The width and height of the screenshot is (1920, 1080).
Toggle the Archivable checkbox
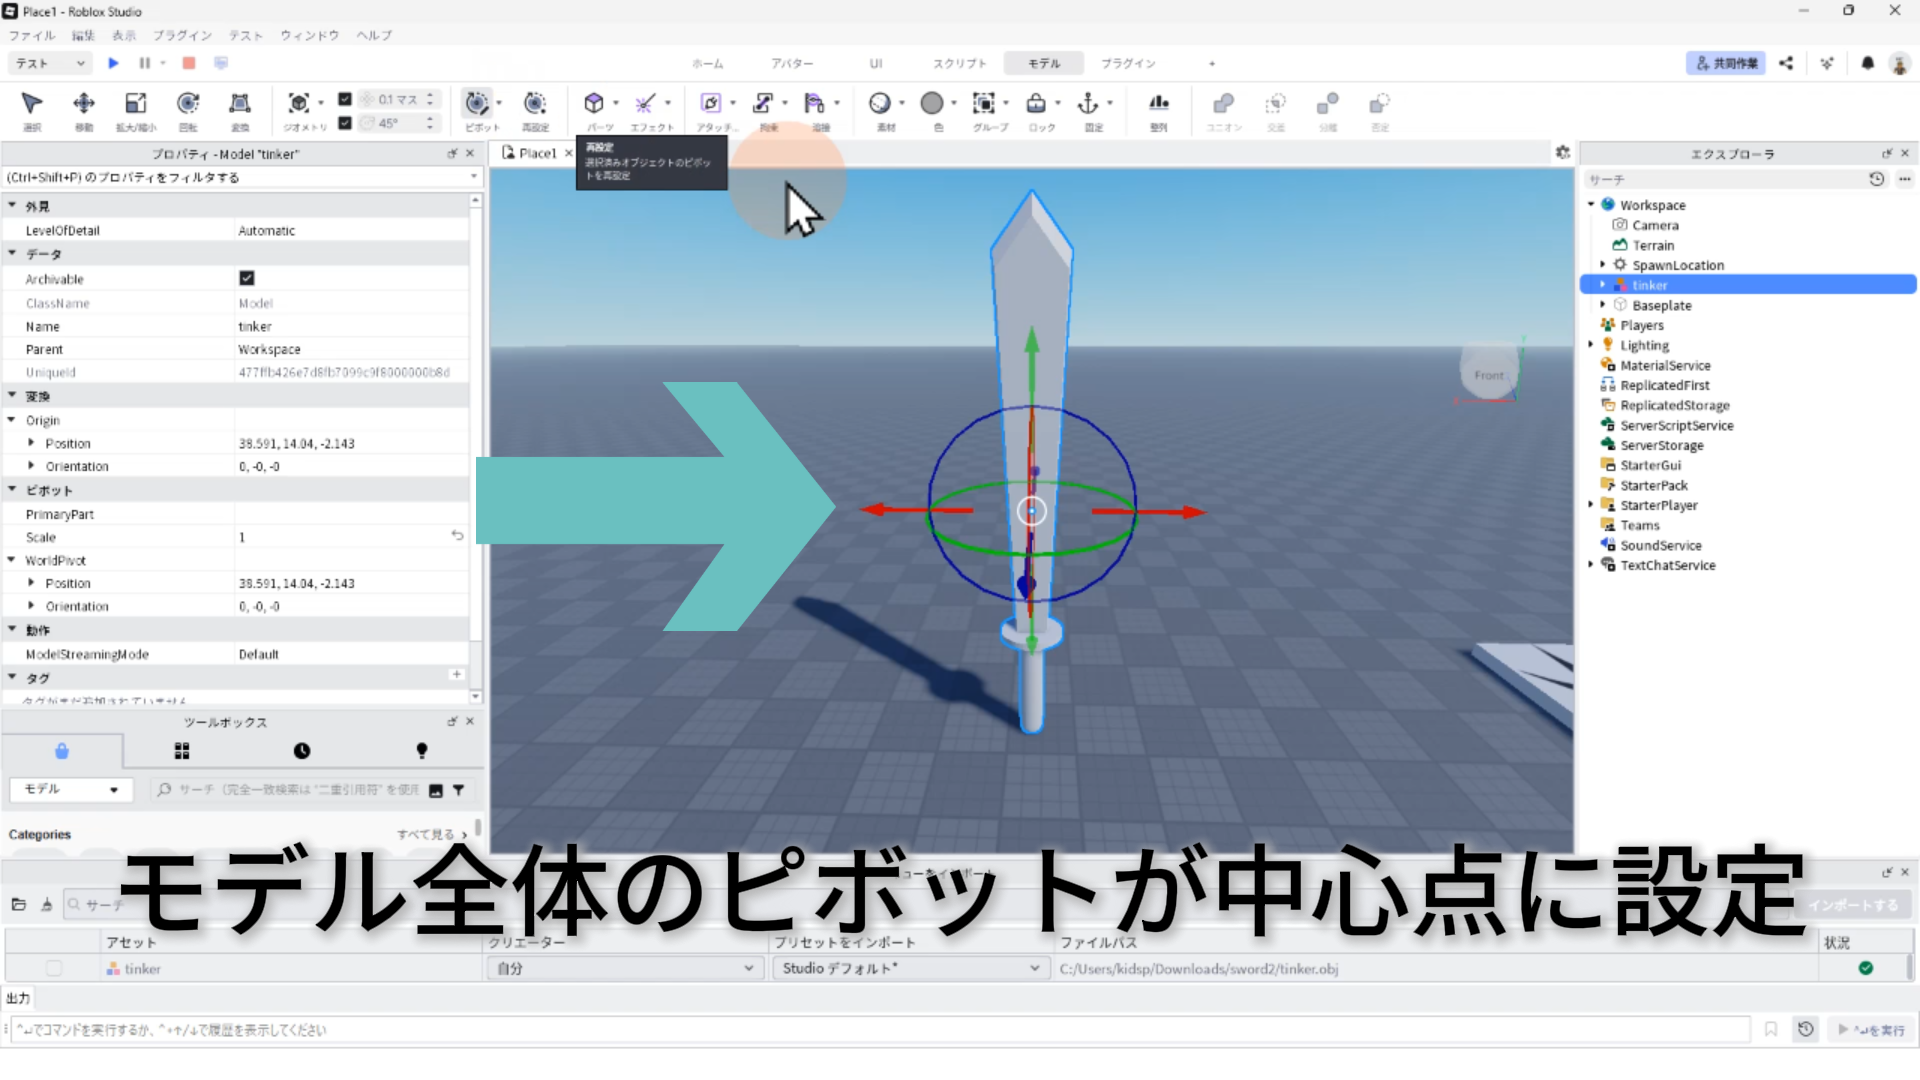click(x=247, y=279)
